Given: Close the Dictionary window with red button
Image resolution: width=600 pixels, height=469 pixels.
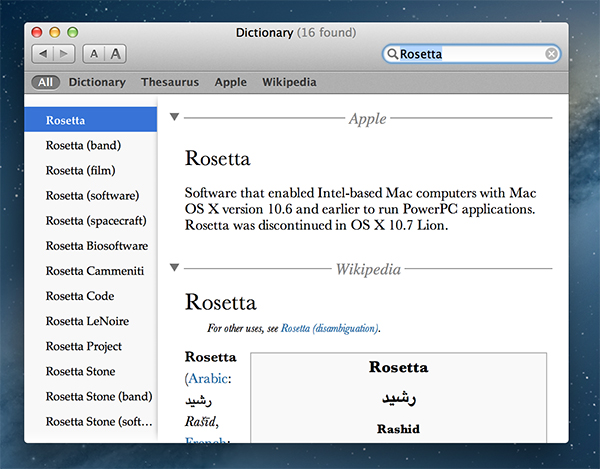Looking at the screenshot, I should [37, 32].
